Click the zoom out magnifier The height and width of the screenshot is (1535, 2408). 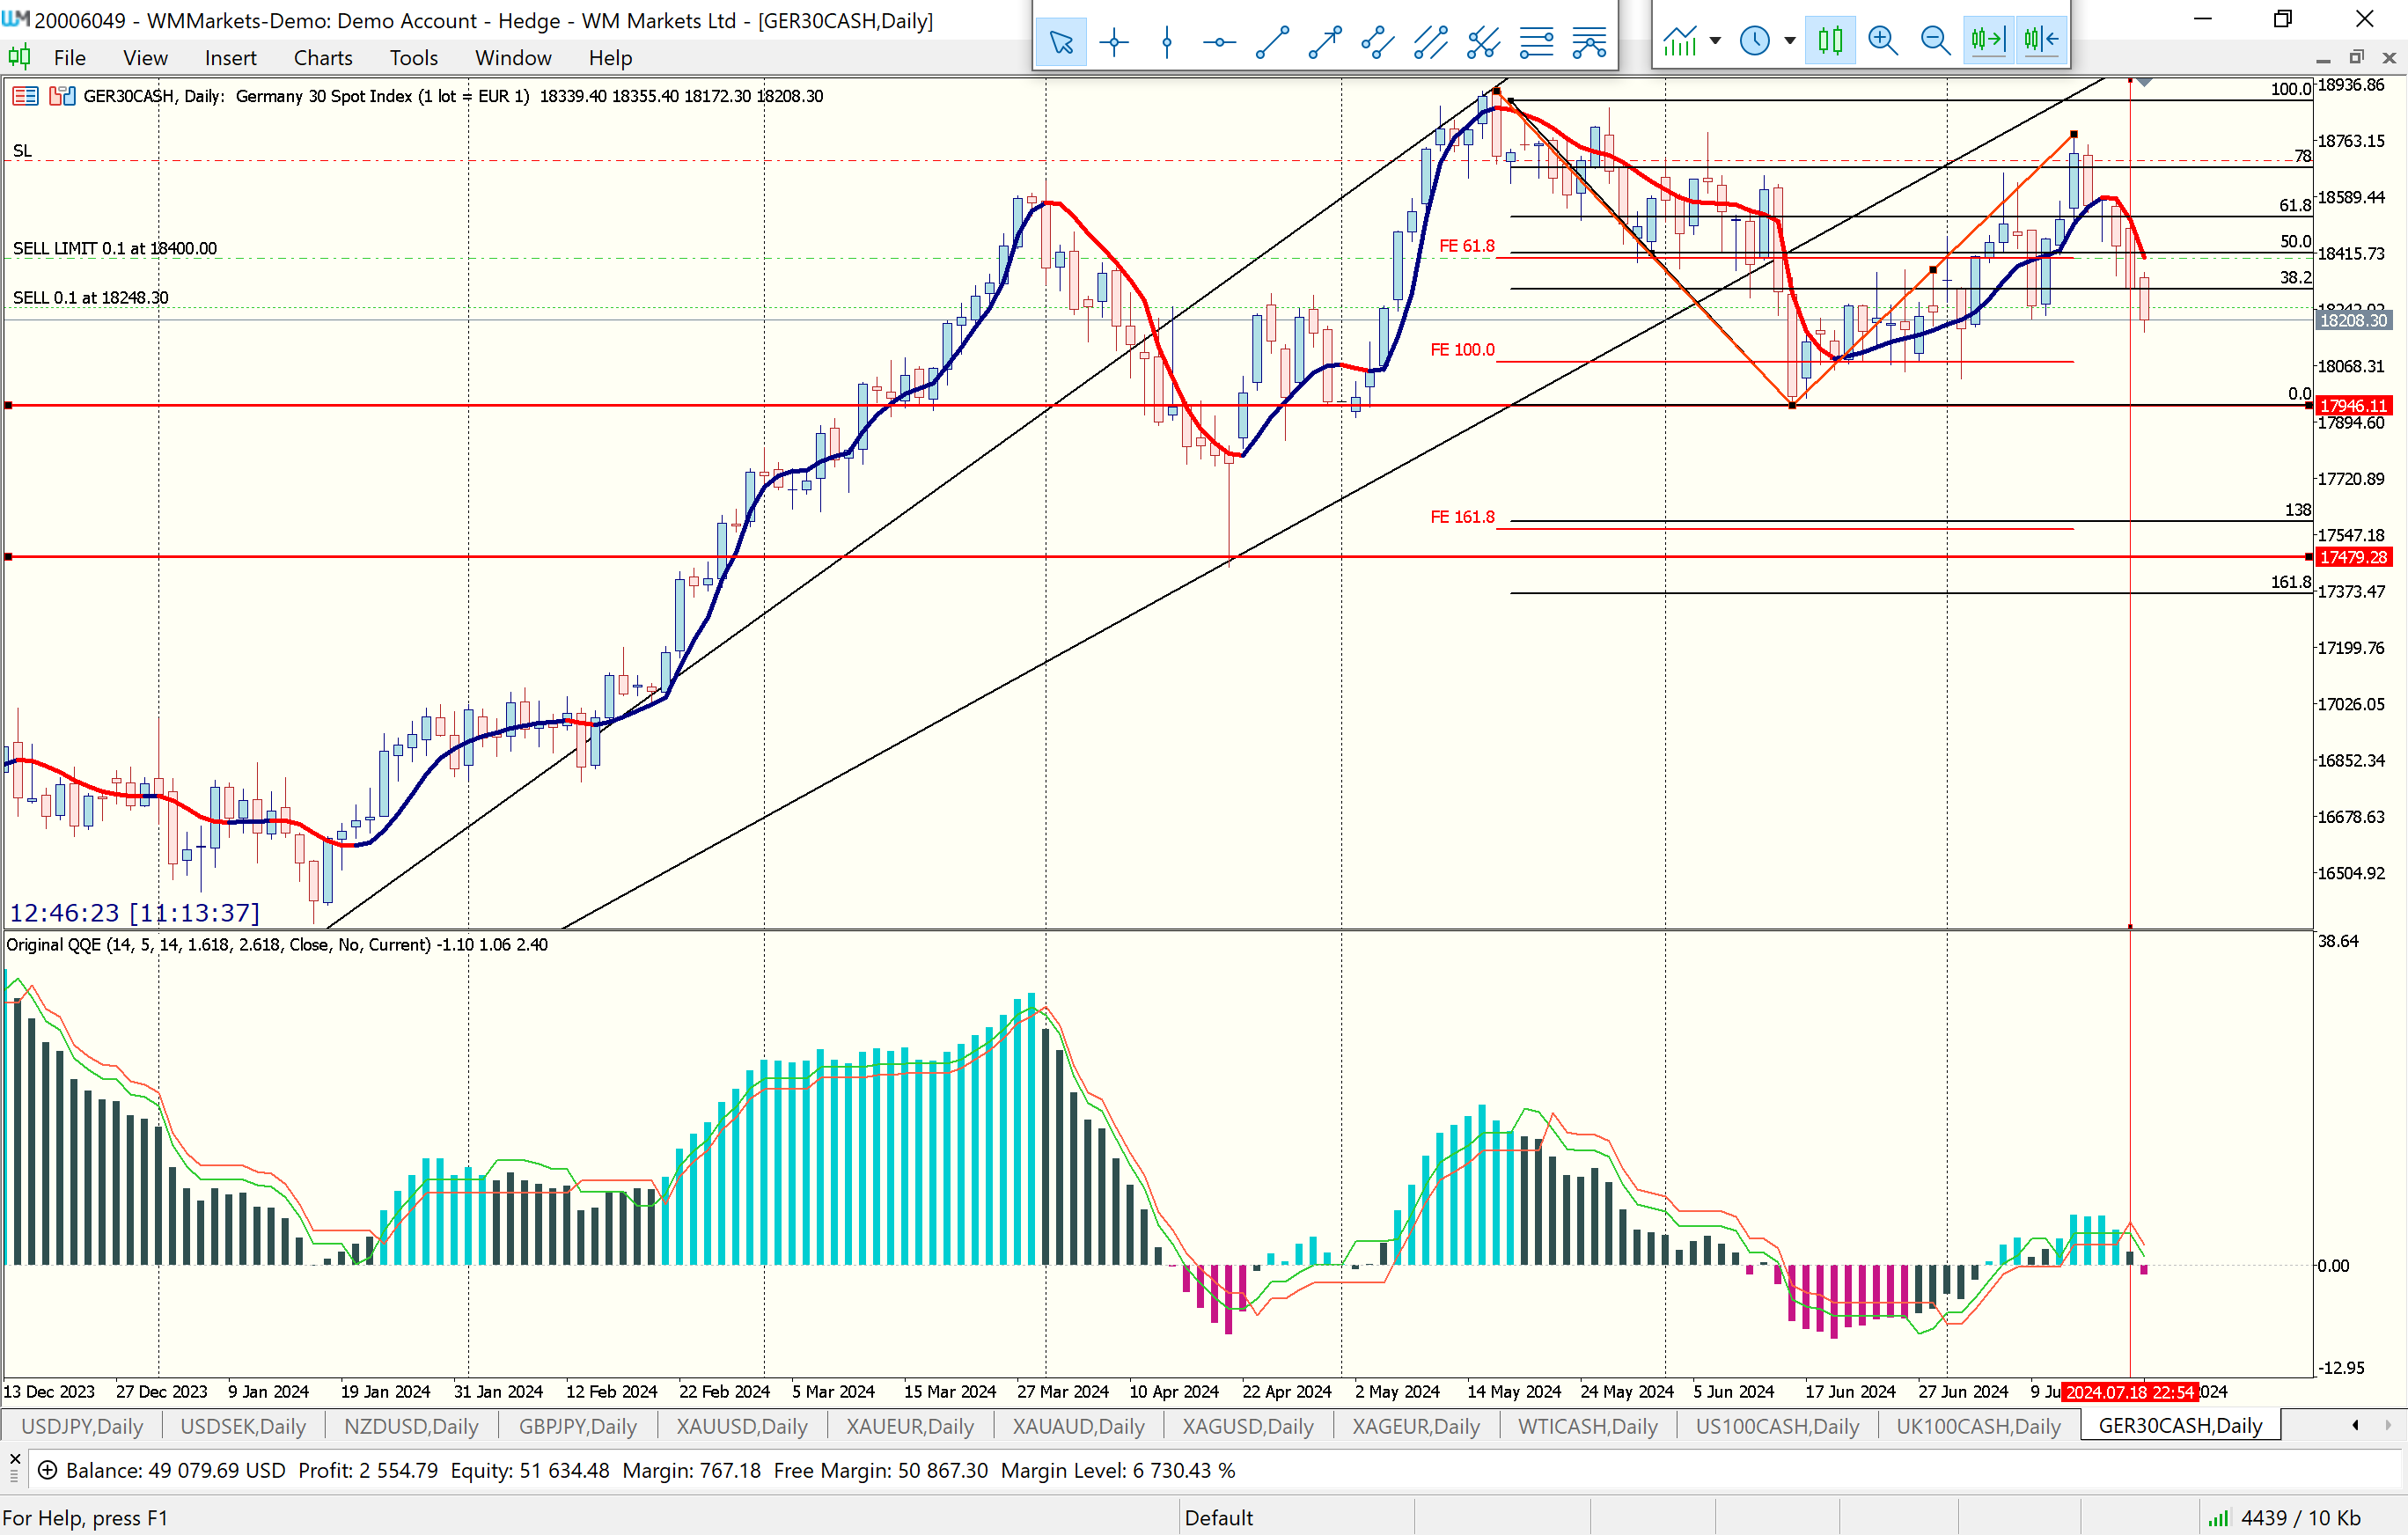(1935, 40)
